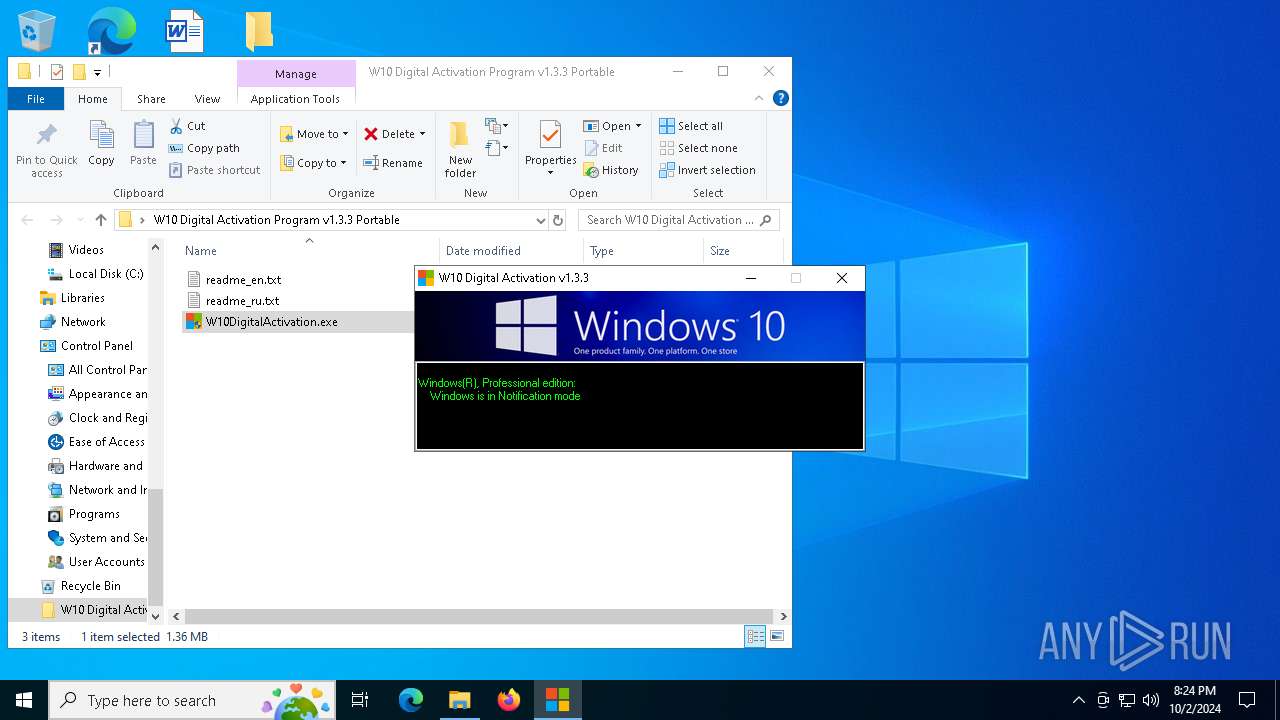This screenshot has height=720, width=1280.
Task: Click the Properties checkmark icon
Action: pyautogui.click(x=550, y=135)
